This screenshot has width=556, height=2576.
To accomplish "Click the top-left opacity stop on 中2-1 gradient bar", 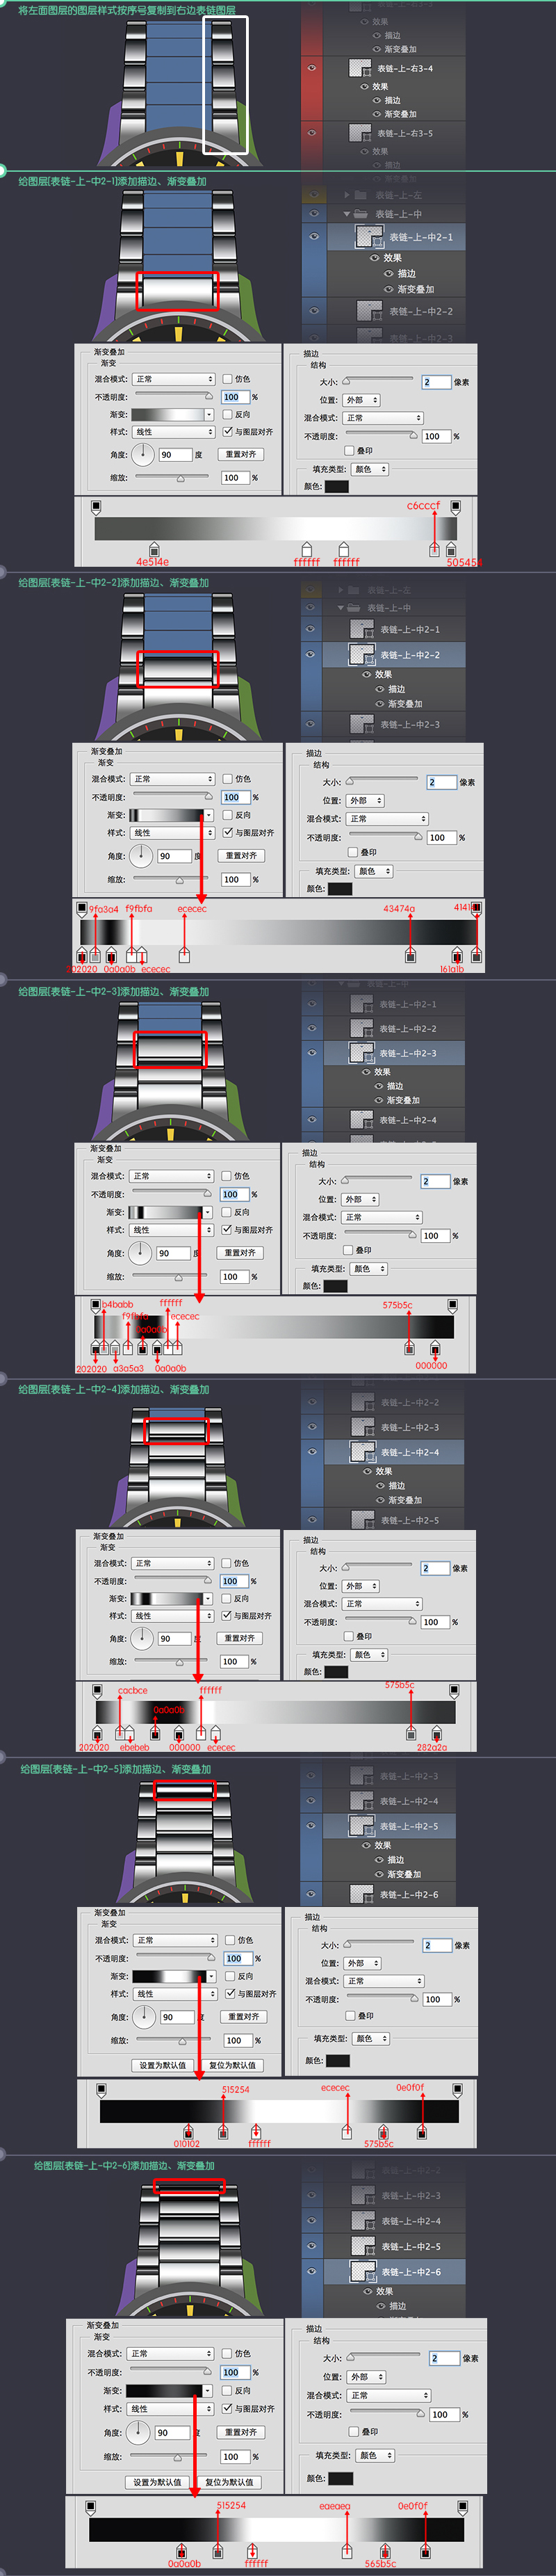I will pyautogui.click(x=96, y=507).
